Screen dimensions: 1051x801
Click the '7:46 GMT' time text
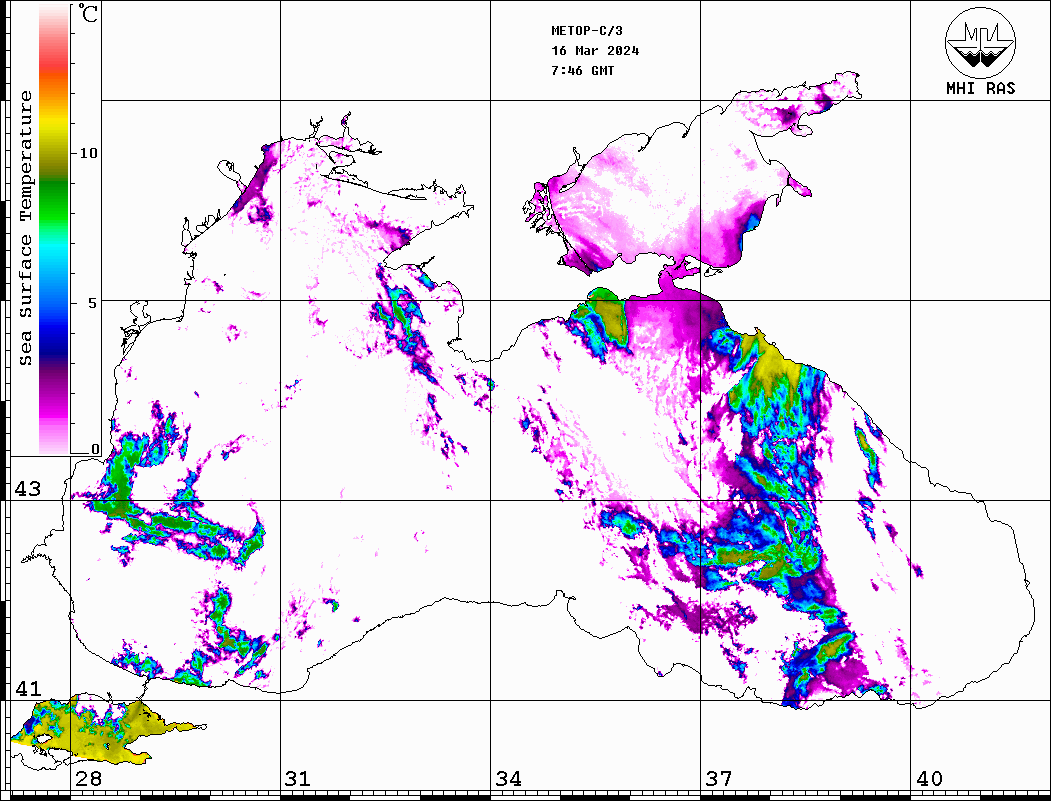(x=583, y=70)
